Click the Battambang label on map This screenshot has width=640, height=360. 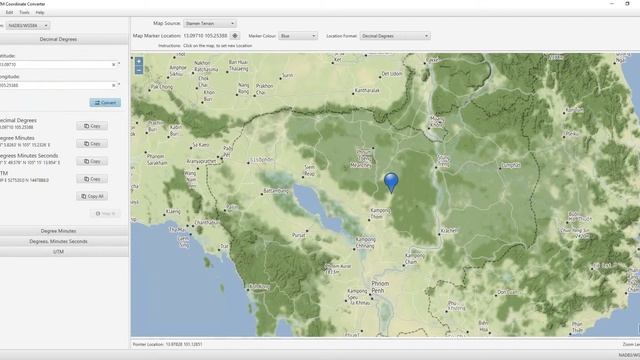click(276, 191)
